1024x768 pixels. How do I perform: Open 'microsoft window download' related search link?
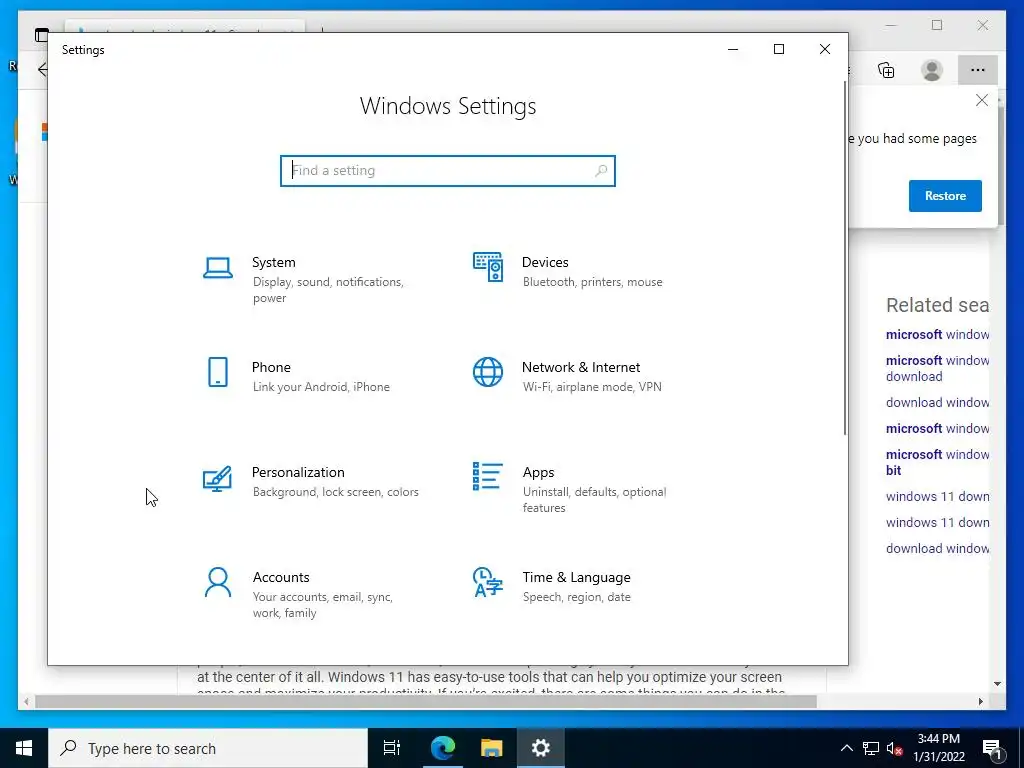(937, 368)
